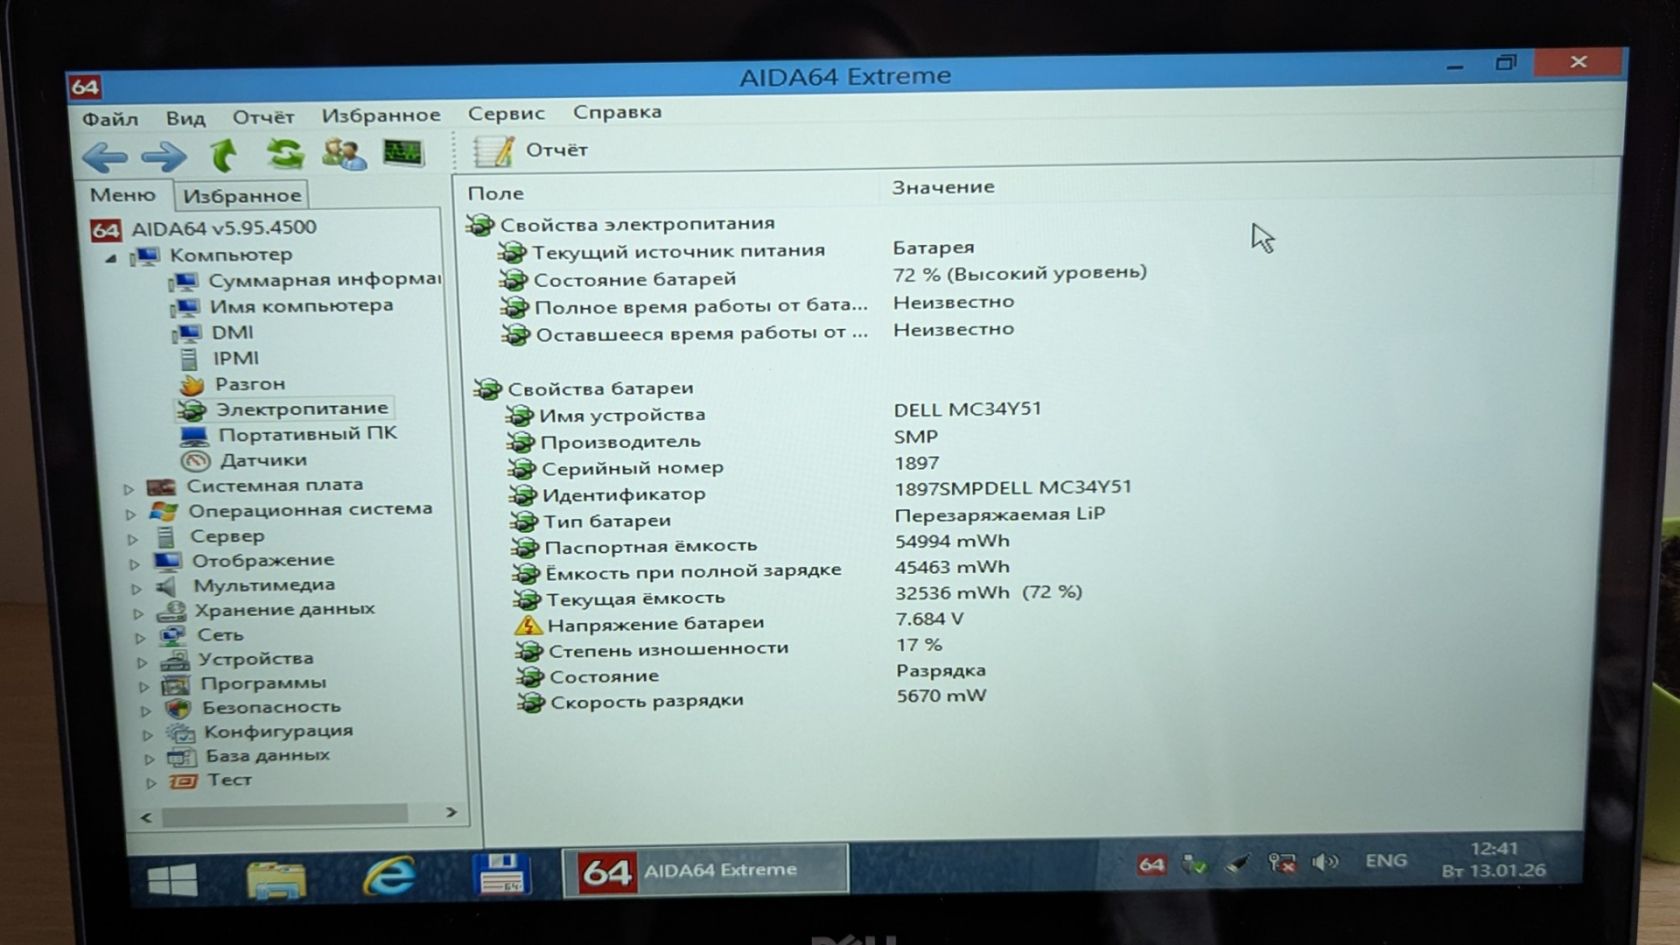Click the volume speaker tray icon

click(x=1325, y=862)
